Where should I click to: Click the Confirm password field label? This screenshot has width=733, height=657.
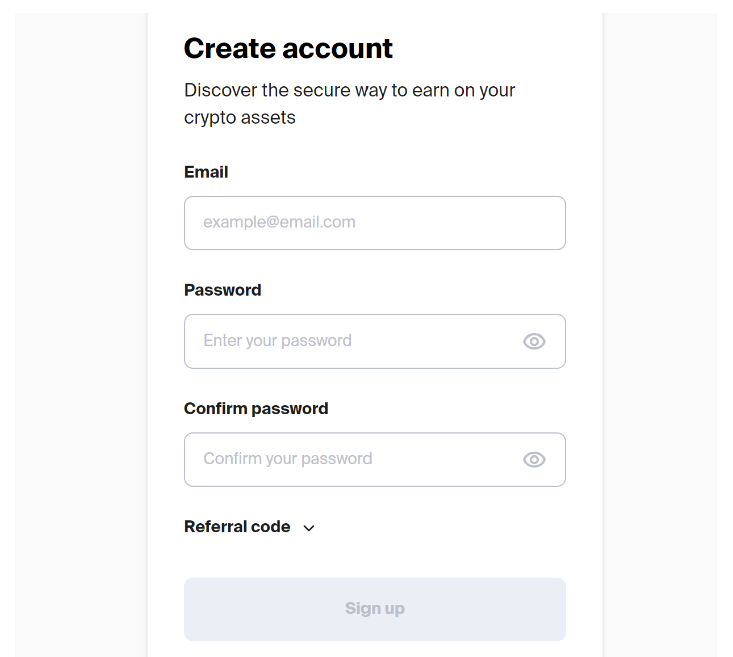click(x=256, y=408)
